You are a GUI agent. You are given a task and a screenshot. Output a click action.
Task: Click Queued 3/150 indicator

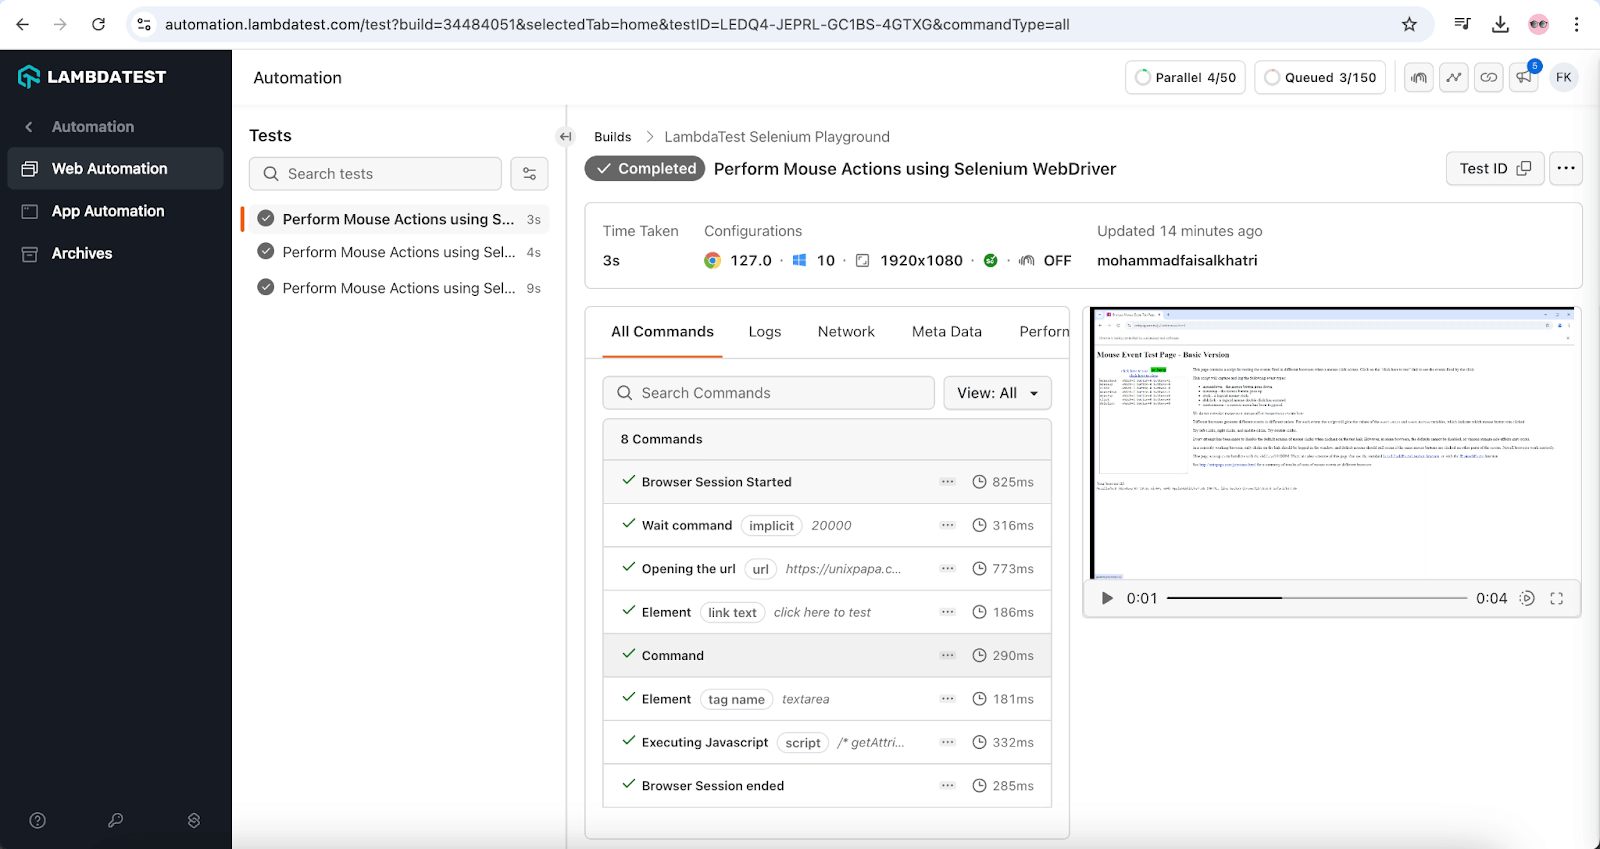(x=1320, y=78)
